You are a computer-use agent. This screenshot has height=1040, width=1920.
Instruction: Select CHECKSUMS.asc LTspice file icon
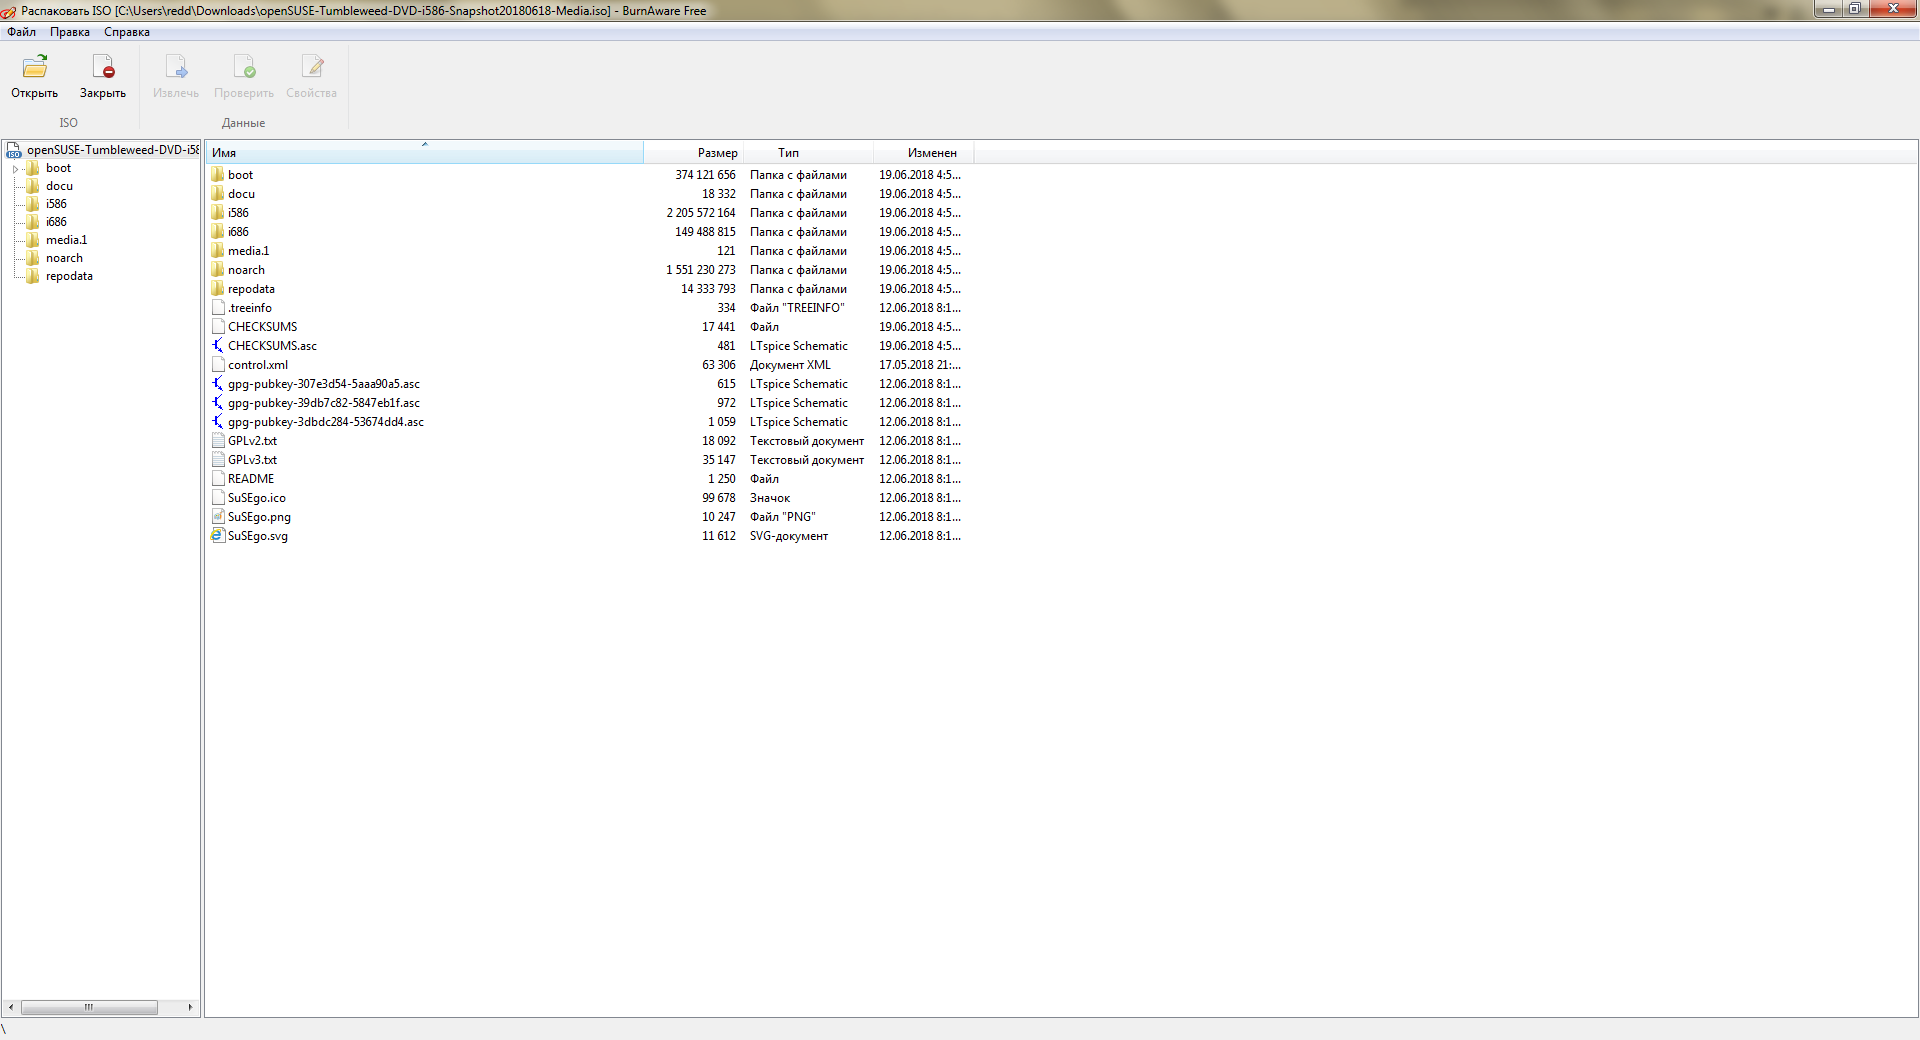(218, 346)
